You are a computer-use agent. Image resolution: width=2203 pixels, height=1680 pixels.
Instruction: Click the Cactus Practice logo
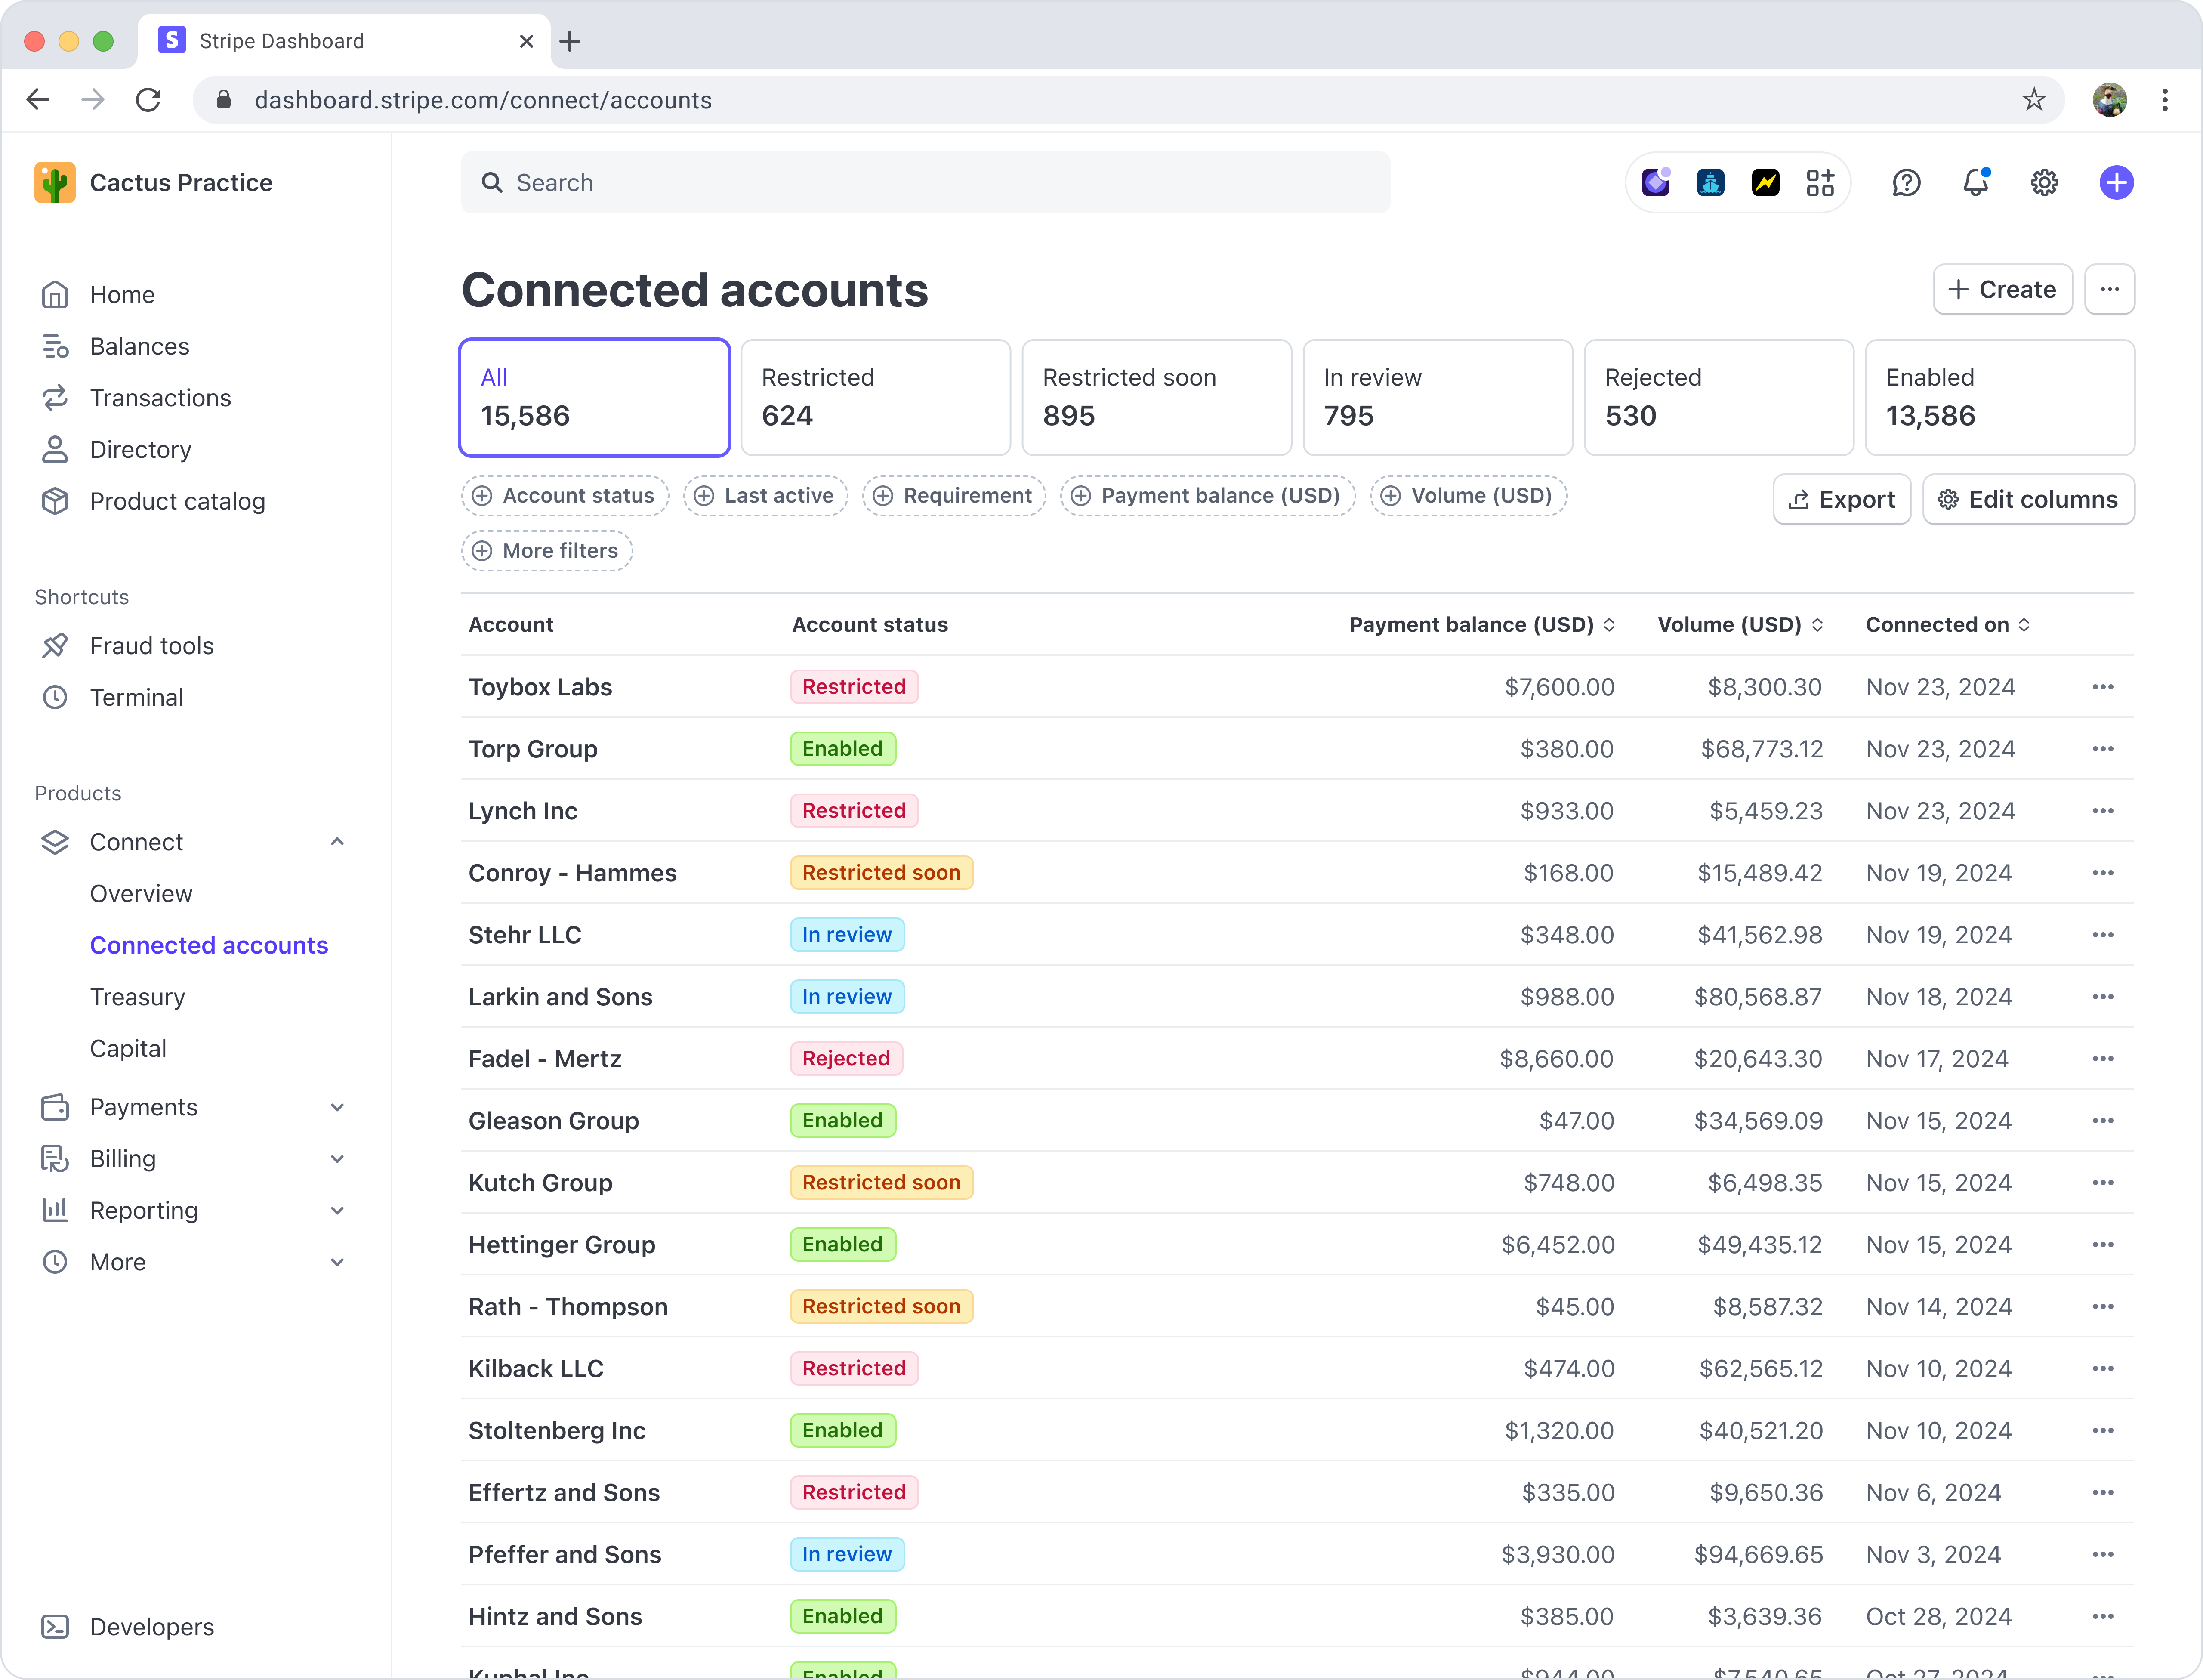(x=54, y=183)
